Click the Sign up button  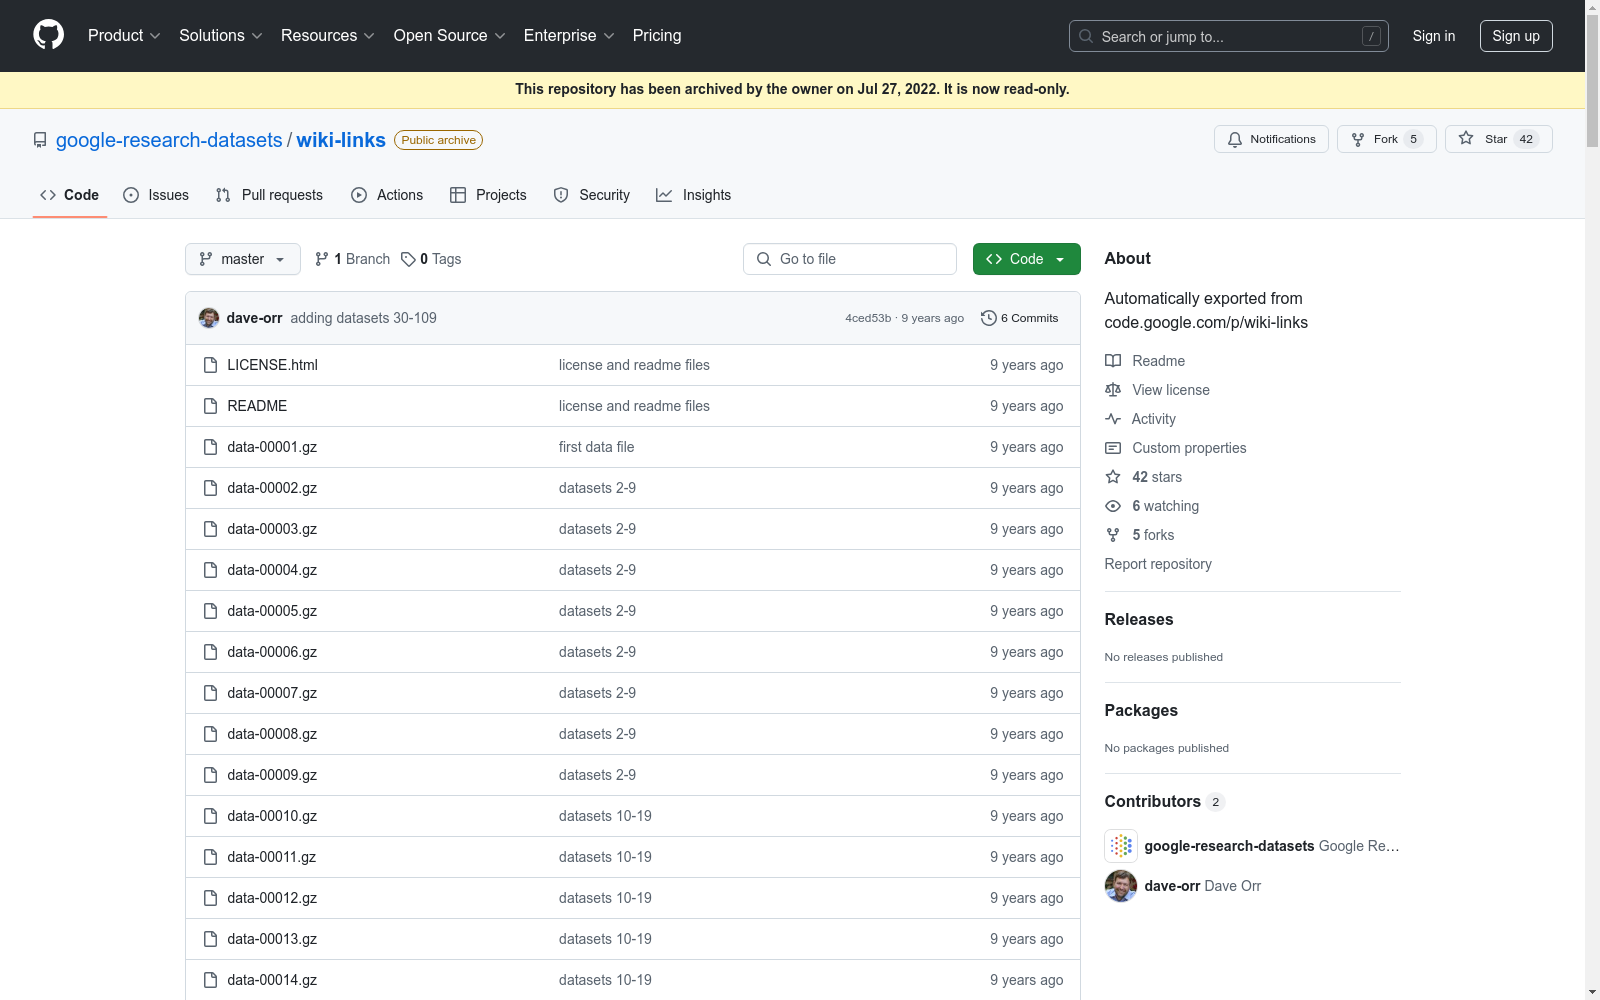point(1516,36)
